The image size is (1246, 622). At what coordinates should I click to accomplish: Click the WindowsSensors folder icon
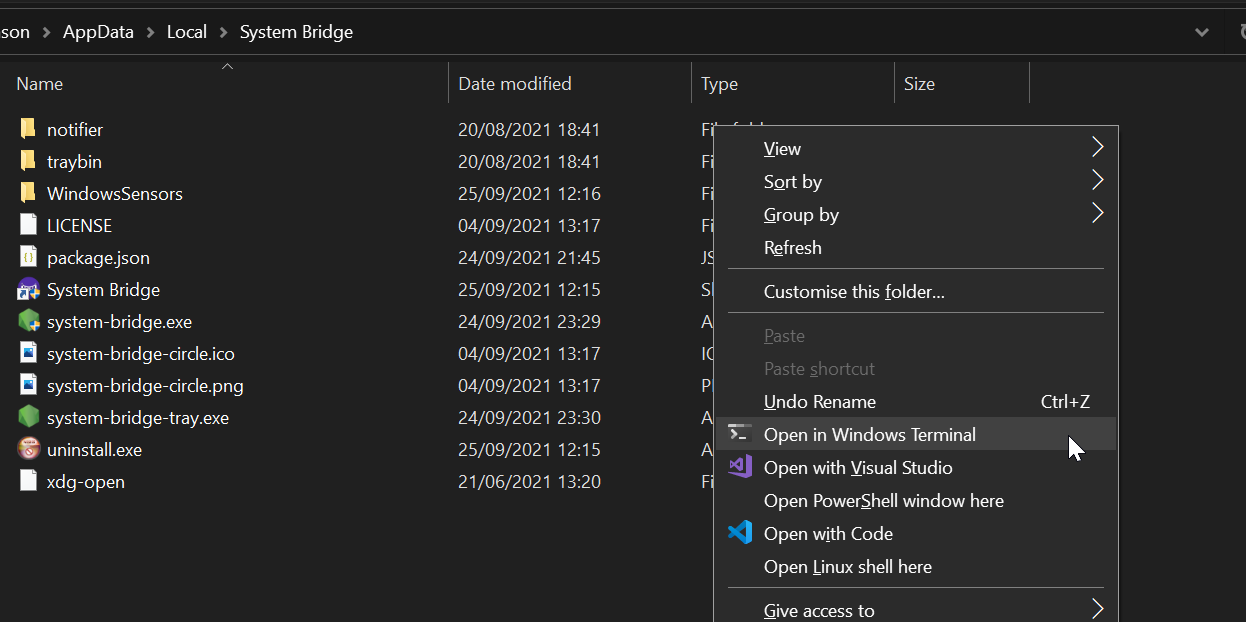tap(28, 193)
